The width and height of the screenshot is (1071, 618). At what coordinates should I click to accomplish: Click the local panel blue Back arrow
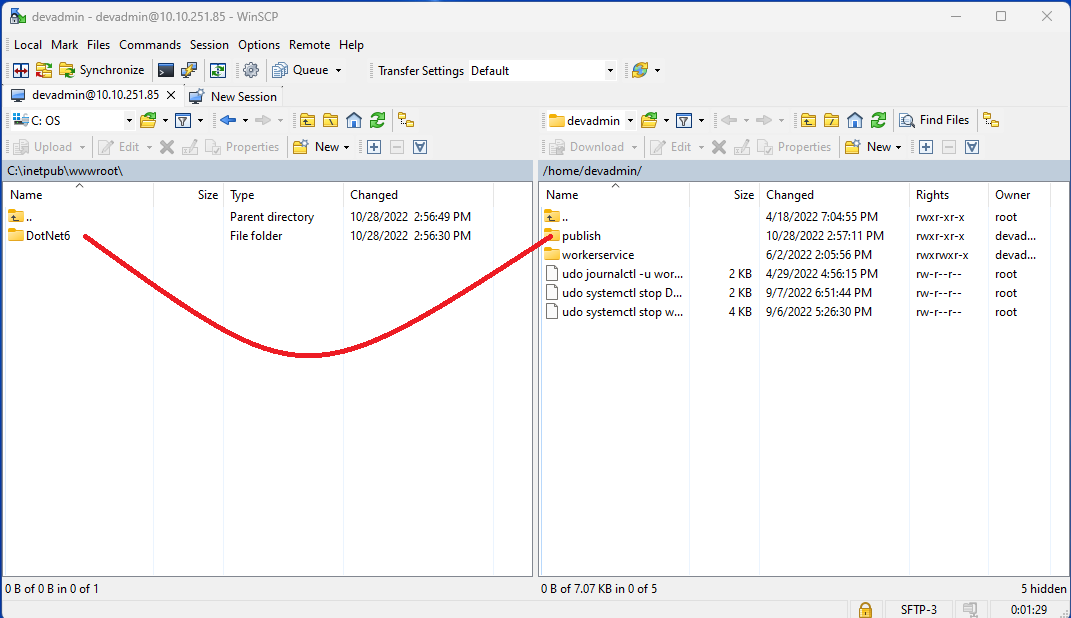[x=228, y=121]
